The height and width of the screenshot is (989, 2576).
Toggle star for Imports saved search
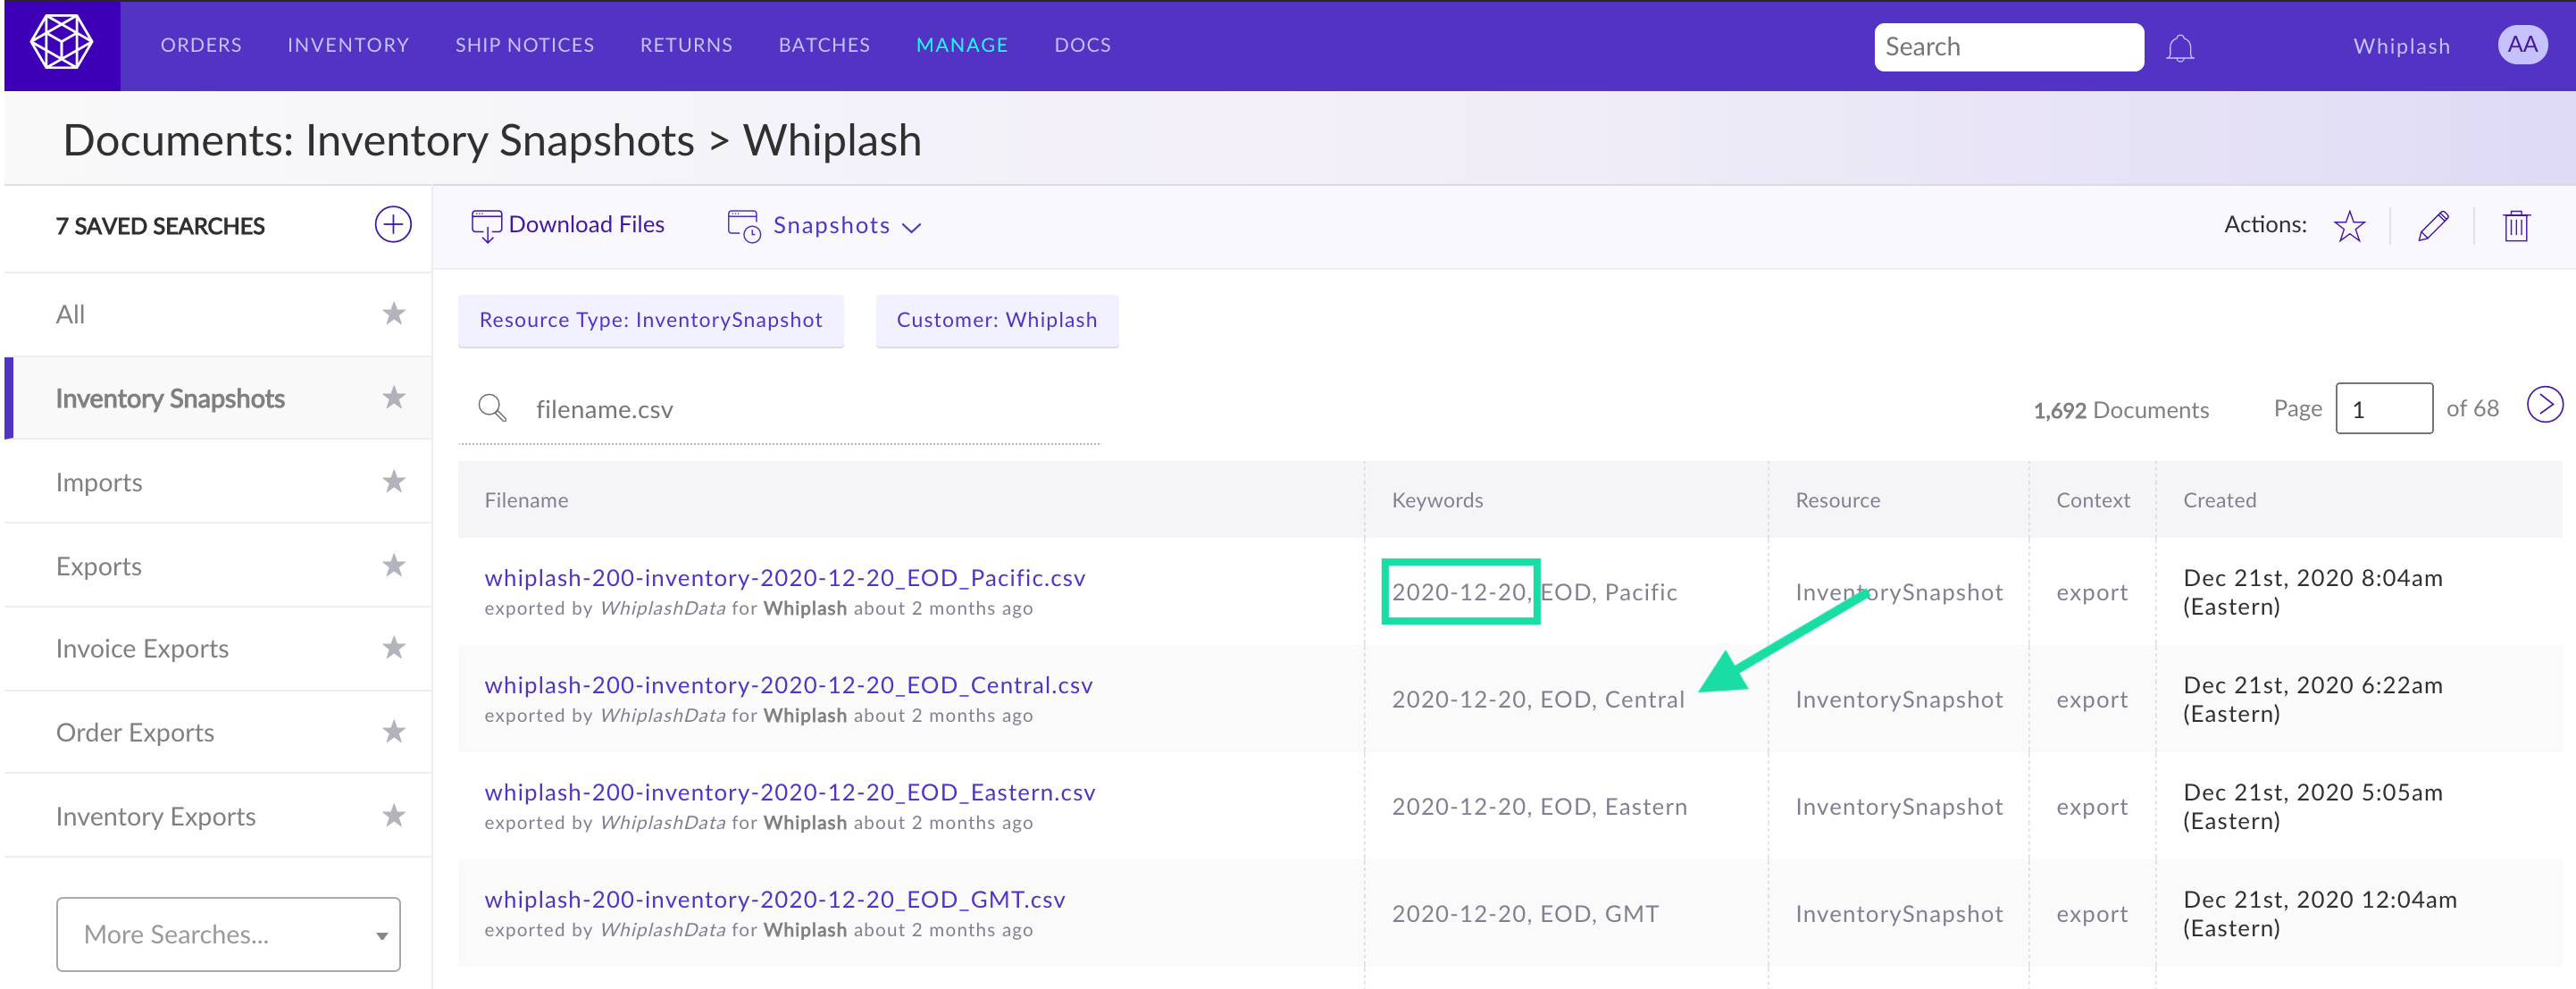394,482
